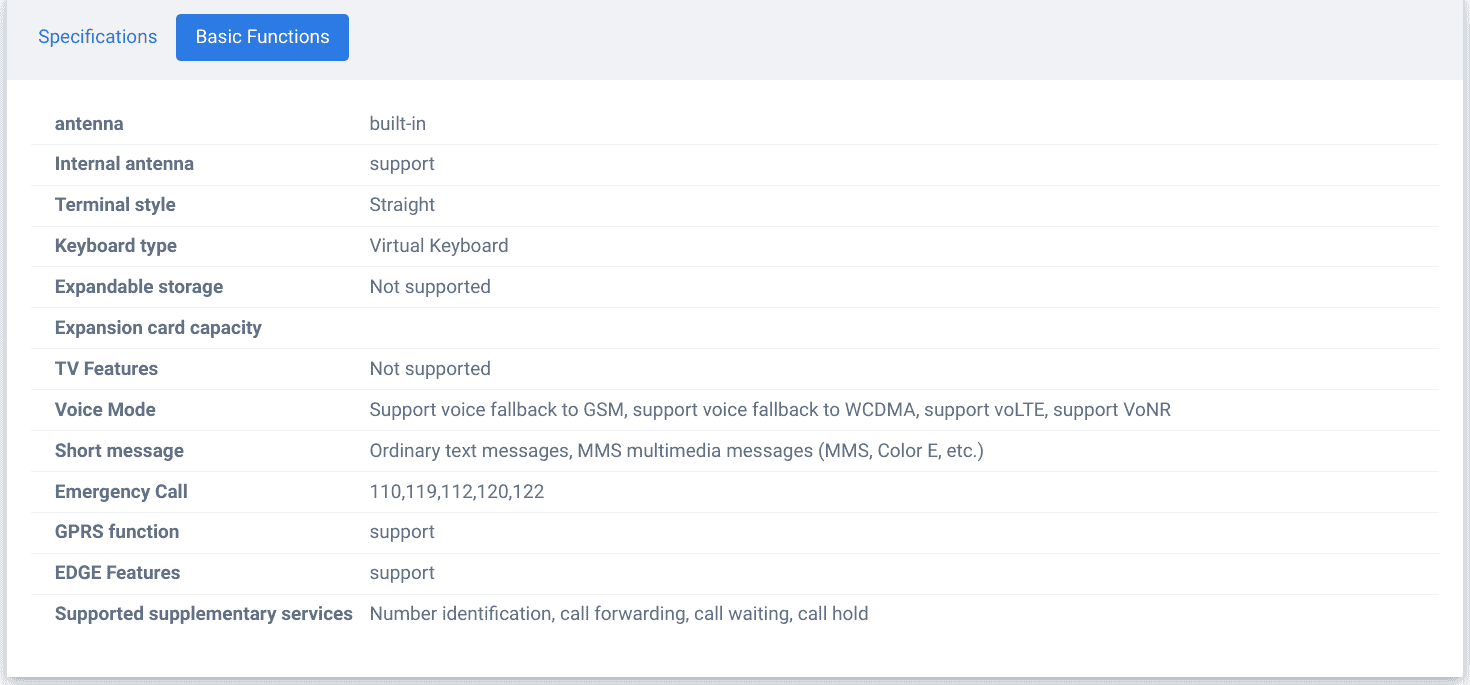Click the Emergency Call numbers value
This screenshot has width=1470, height=685.
pos(457,492)
